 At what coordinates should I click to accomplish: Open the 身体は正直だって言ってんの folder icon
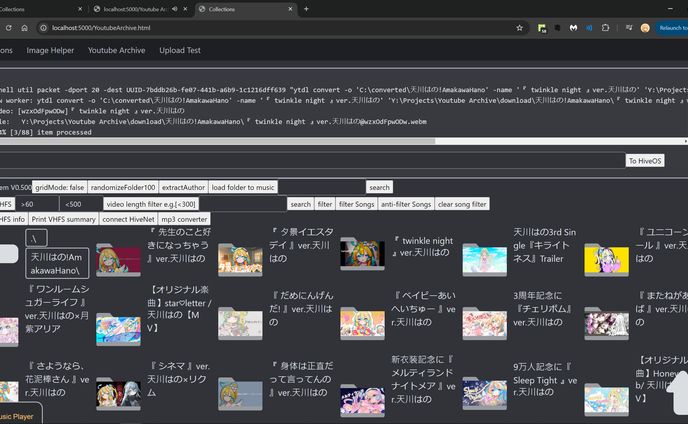click(x=240, y=393)
